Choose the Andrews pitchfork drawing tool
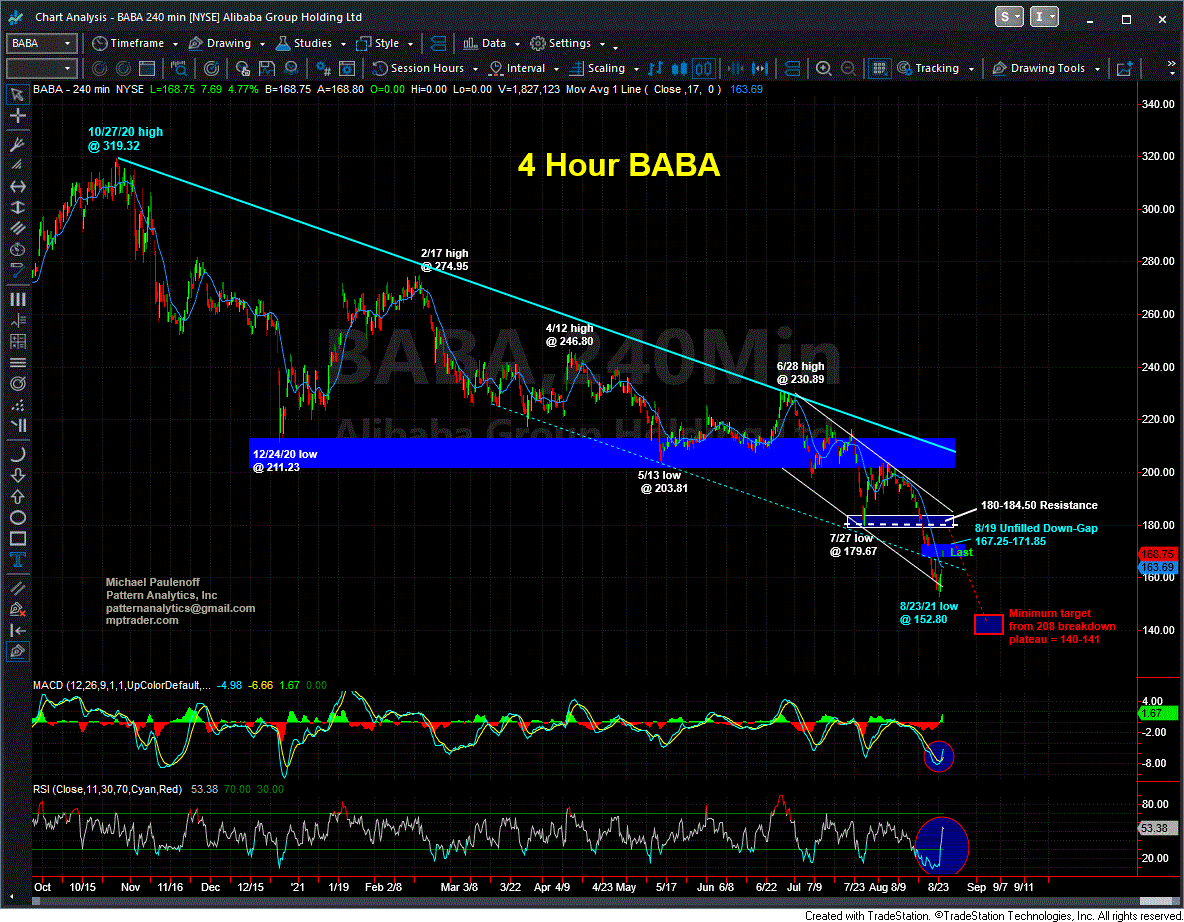1184x922 pixels. click(17, 144)
